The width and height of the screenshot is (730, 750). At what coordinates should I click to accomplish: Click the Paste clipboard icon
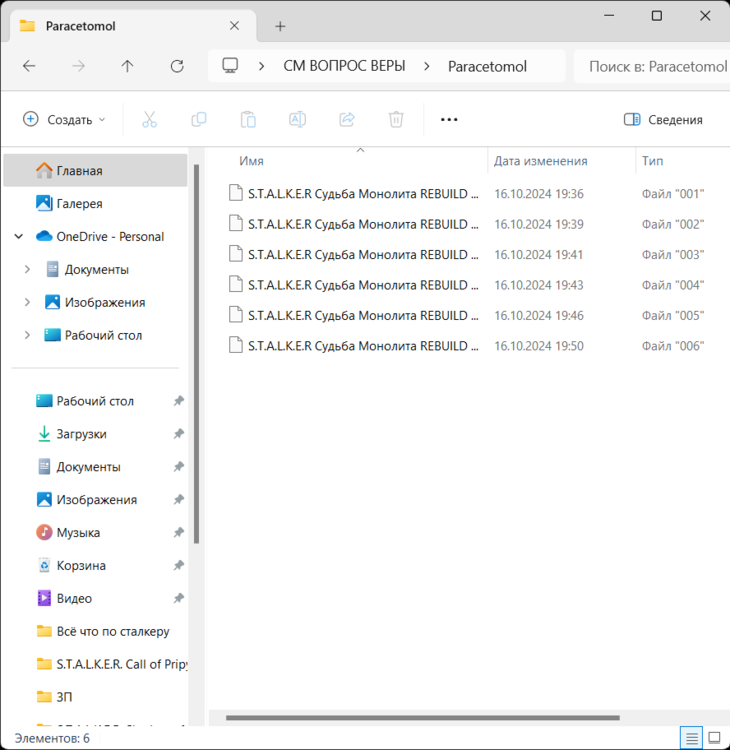[x=248, y=120]
